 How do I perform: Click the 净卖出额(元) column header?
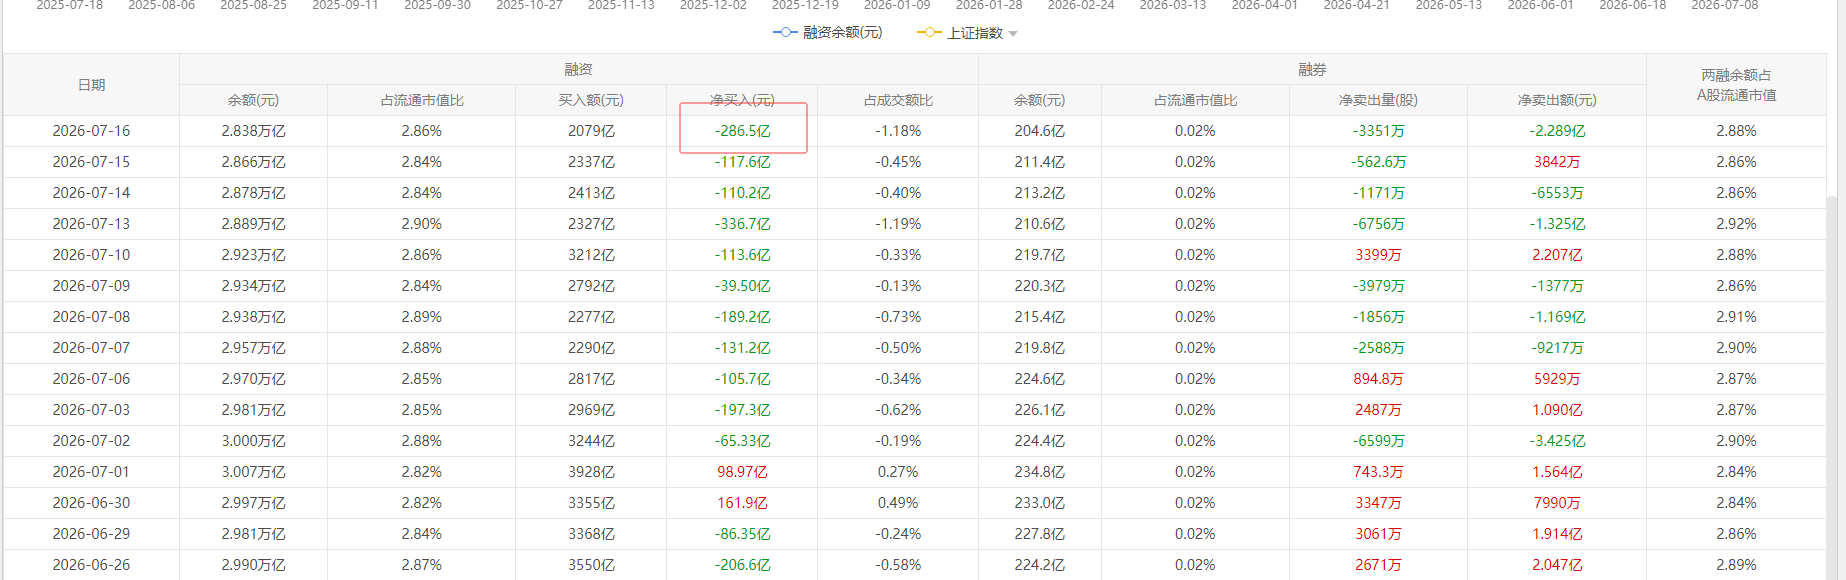tap(1557, 100)
